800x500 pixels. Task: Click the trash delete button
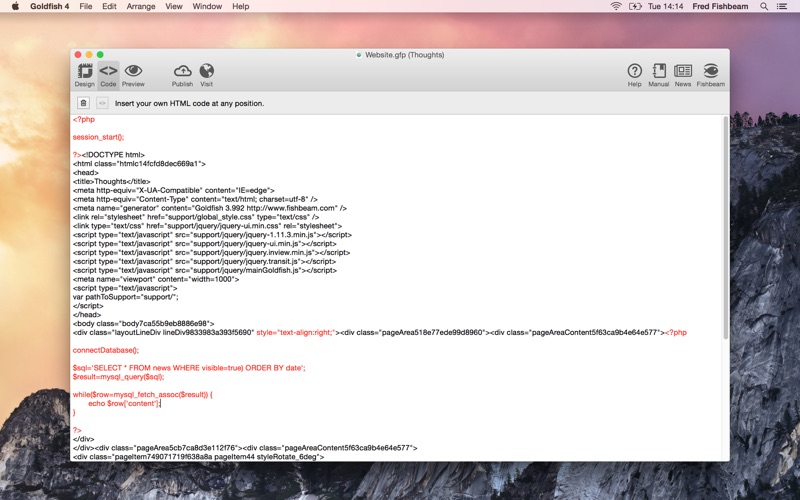click(x=84, y=103)
